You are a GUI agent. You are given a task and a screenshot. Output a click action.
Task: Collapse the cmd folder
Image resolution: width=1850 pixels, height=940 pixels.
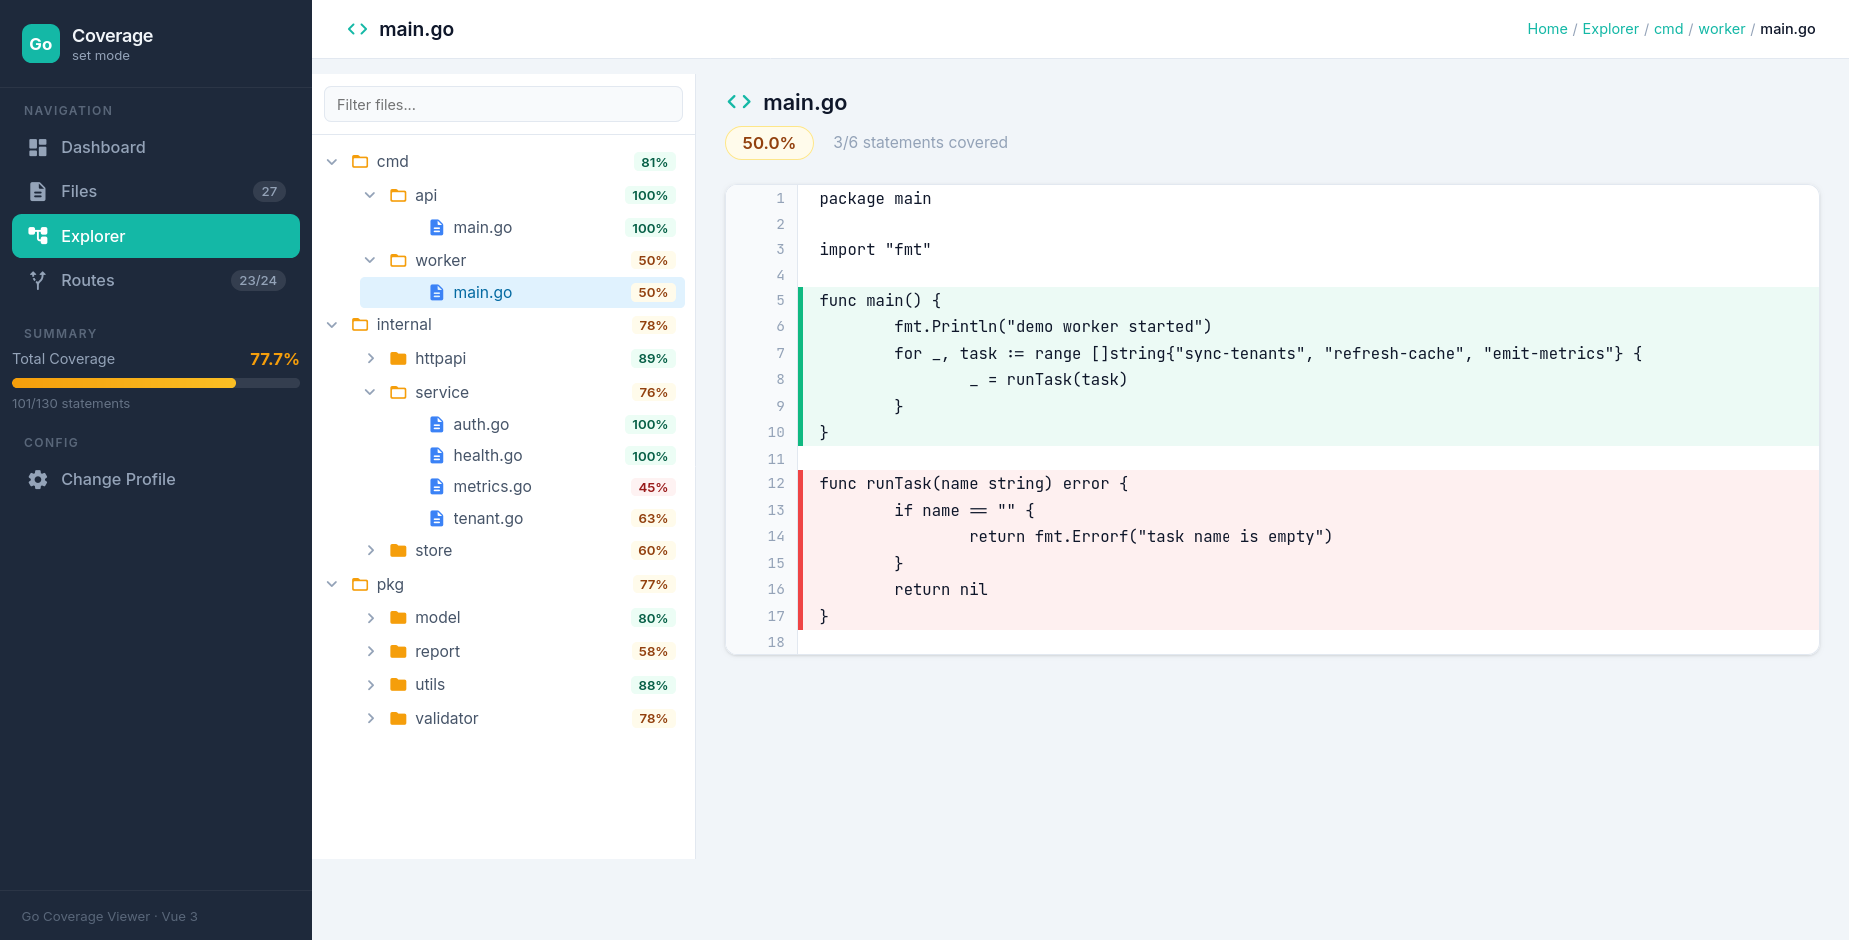333,161
